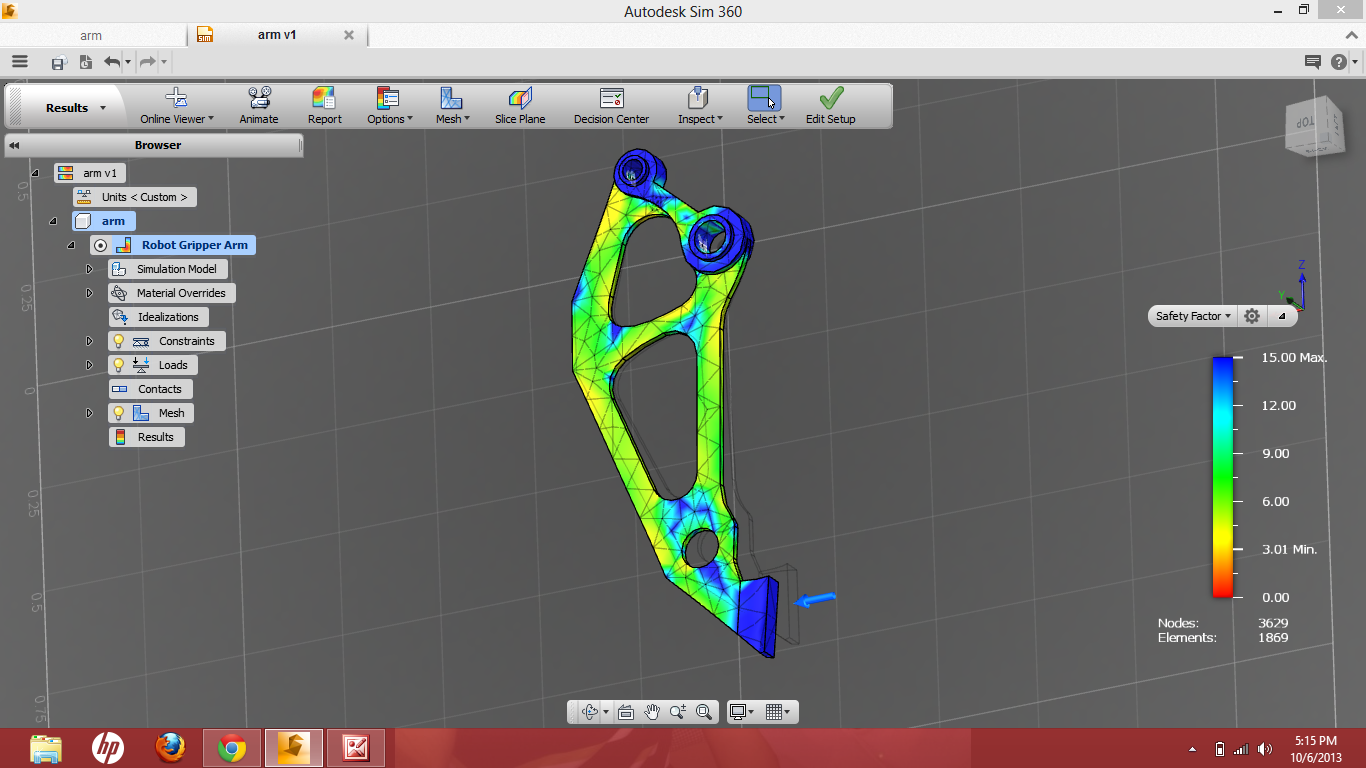Click the redo arrow
This screenshot has width=1366, height=768.
(148, 62)
